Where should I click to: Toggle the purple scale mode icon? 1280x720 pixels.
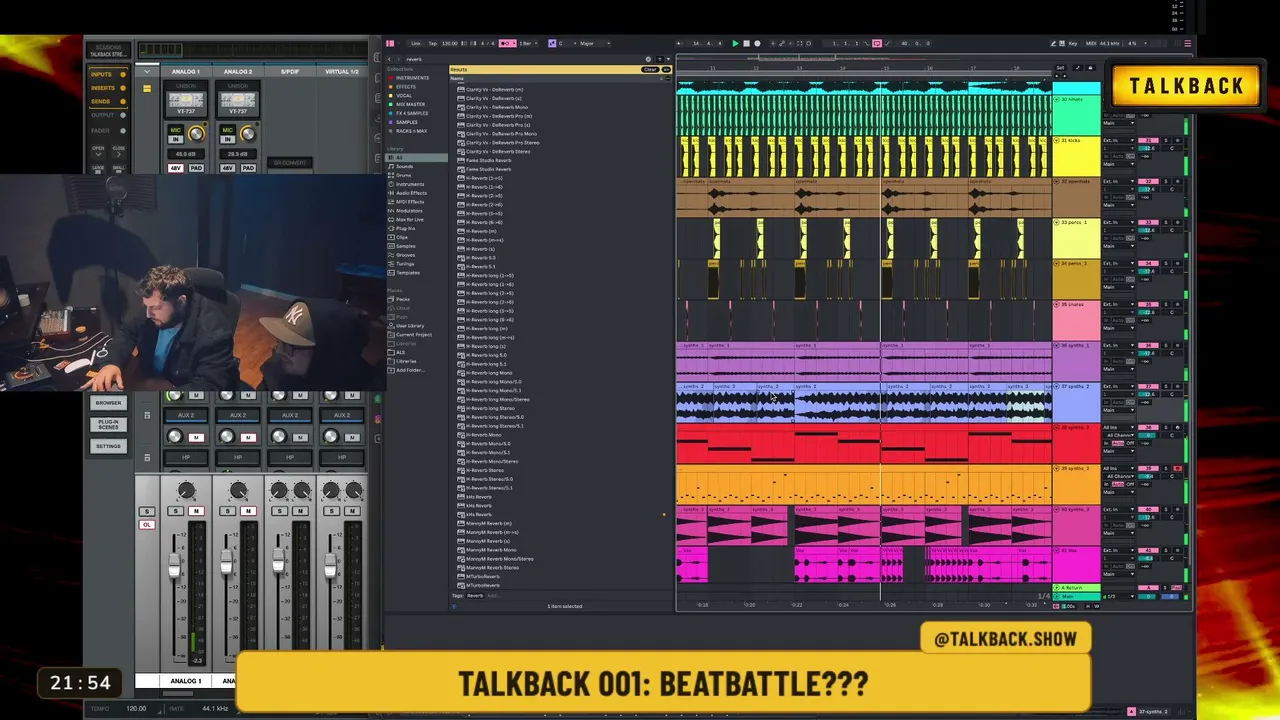tap(550, 44)
